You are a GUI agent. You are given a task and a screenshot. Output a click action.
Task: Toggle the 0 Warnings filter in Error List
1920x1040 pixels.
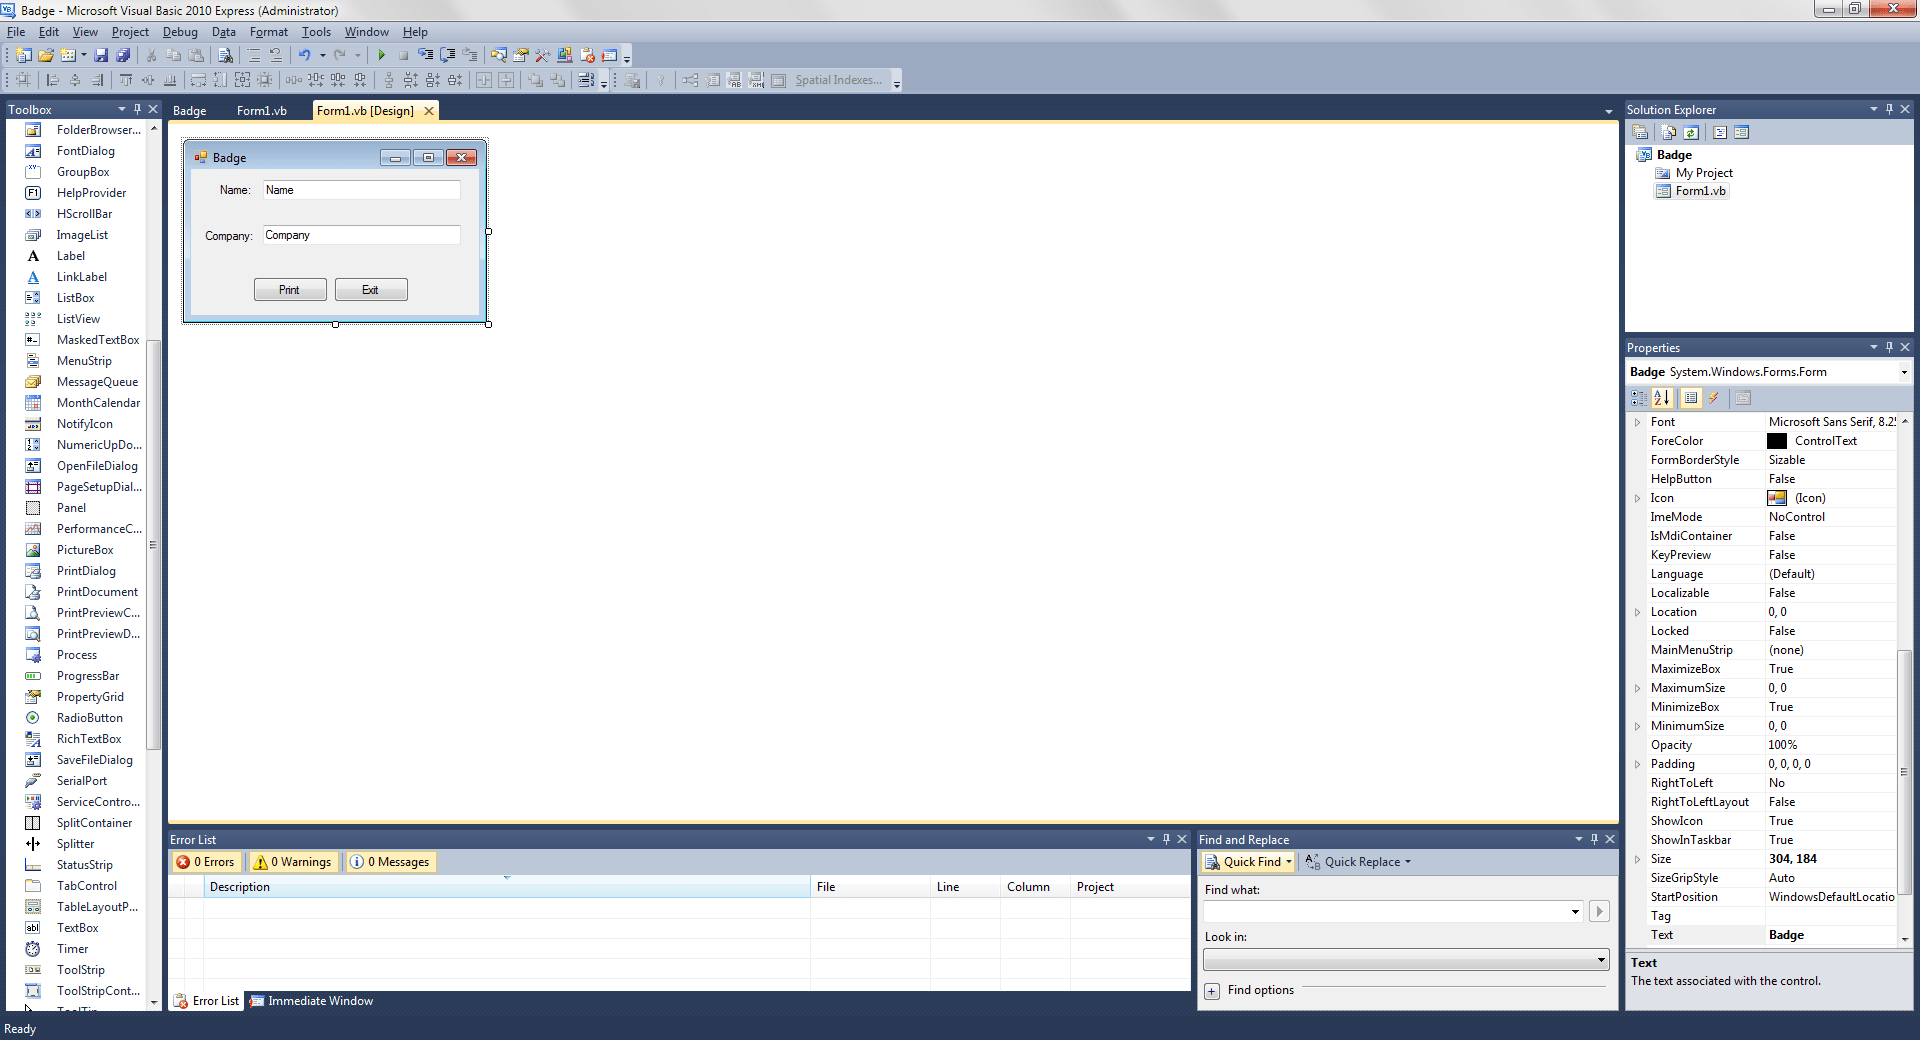click(292, 861)
